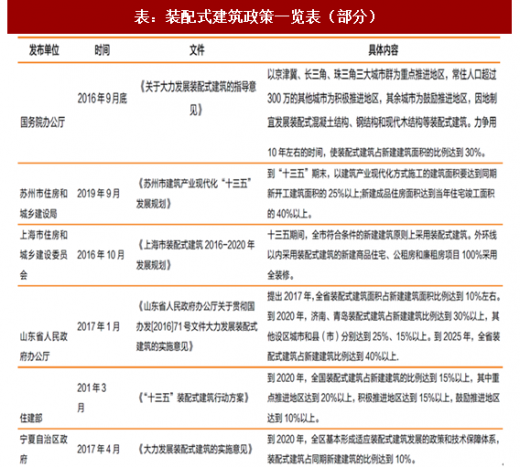Select the 时间 column header
520x467 pixels.
pyautogui.click(x=102, y=50)
